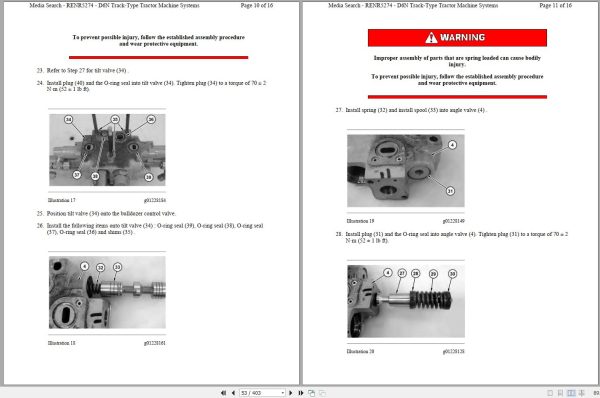Switch to continuous page layout
The height and width of the screenshot is (398, 600).
click(x=560, y=393)
